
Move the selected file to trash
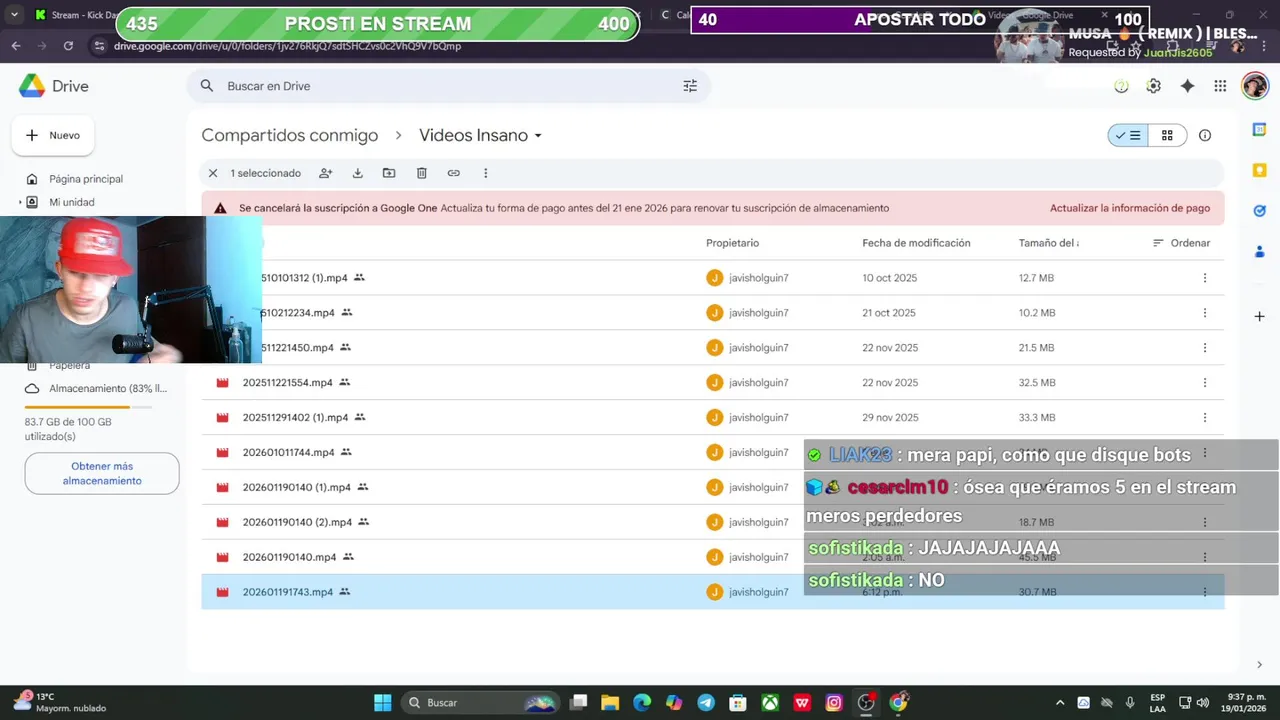click(x=422, y=173)
